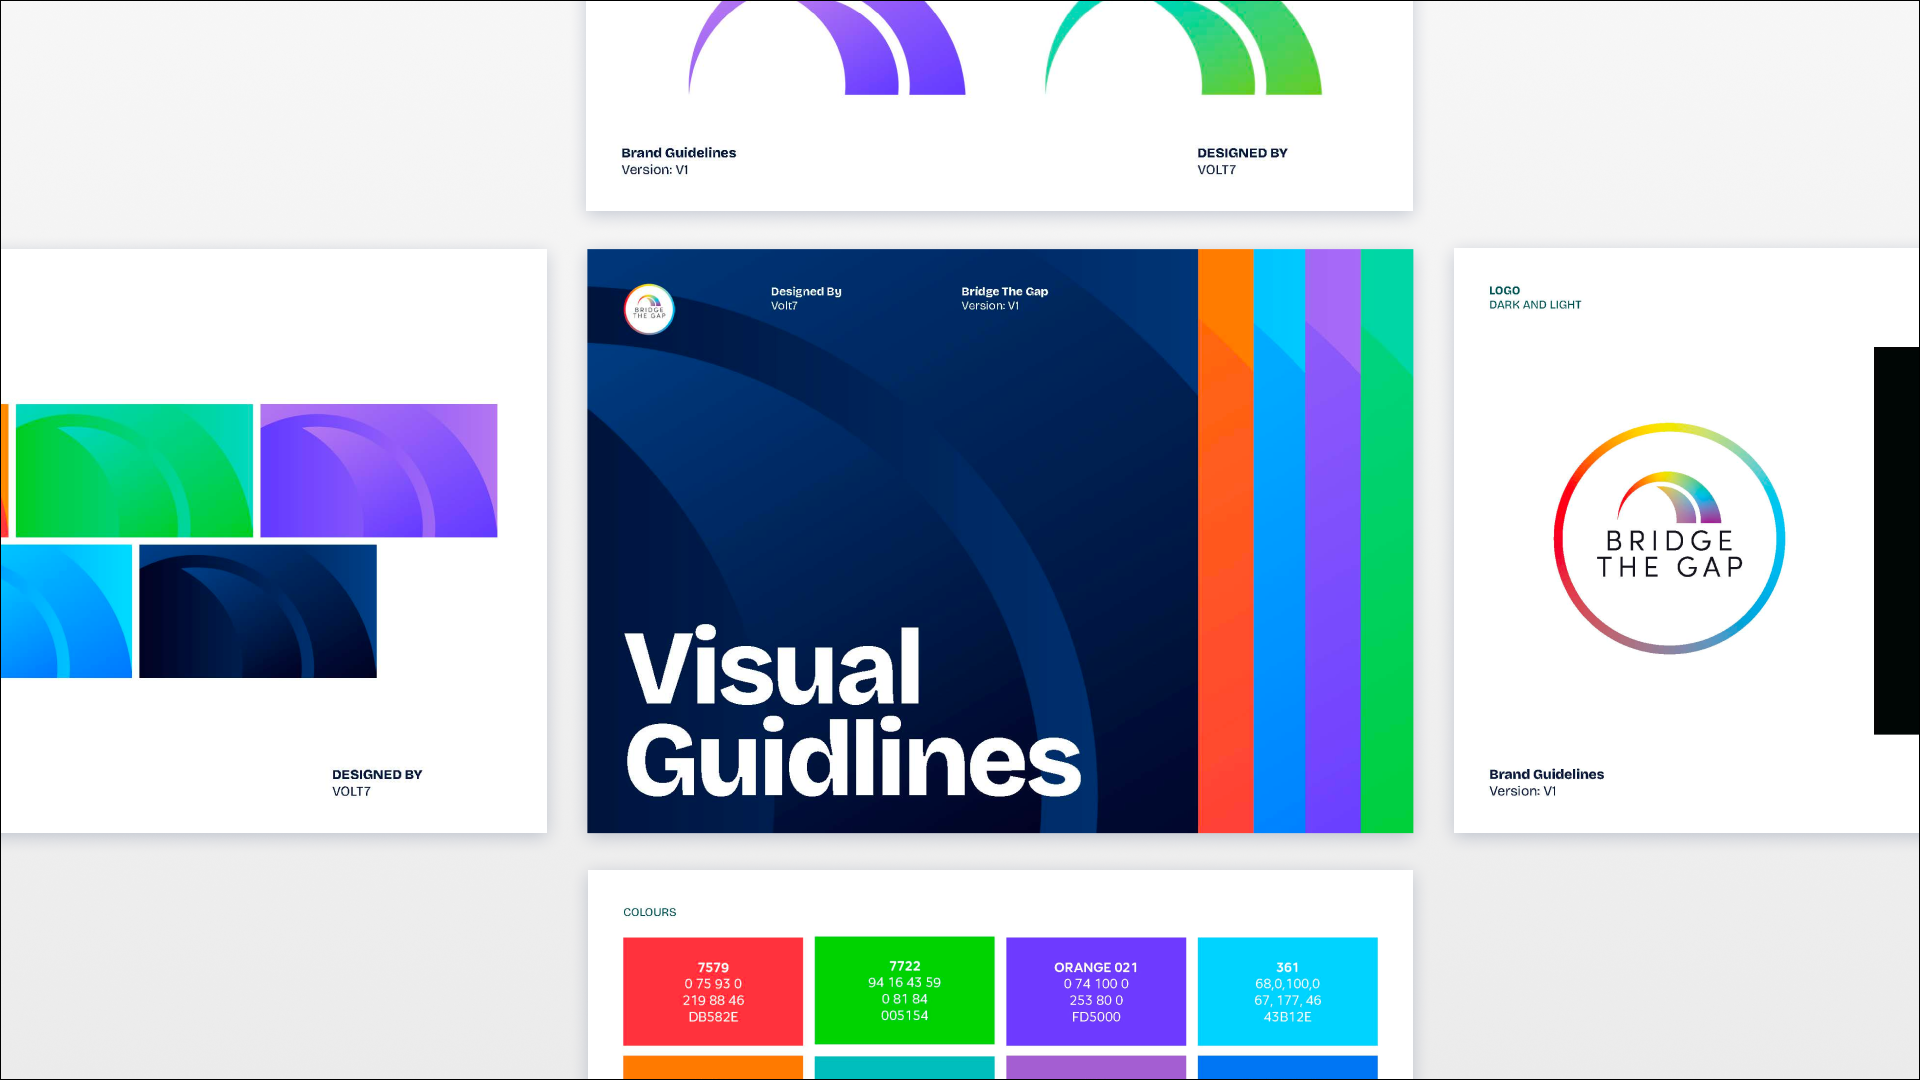Click the green gradient arch tile on the left slide
Viewport: 1920px width, 1080px height.
135,470
